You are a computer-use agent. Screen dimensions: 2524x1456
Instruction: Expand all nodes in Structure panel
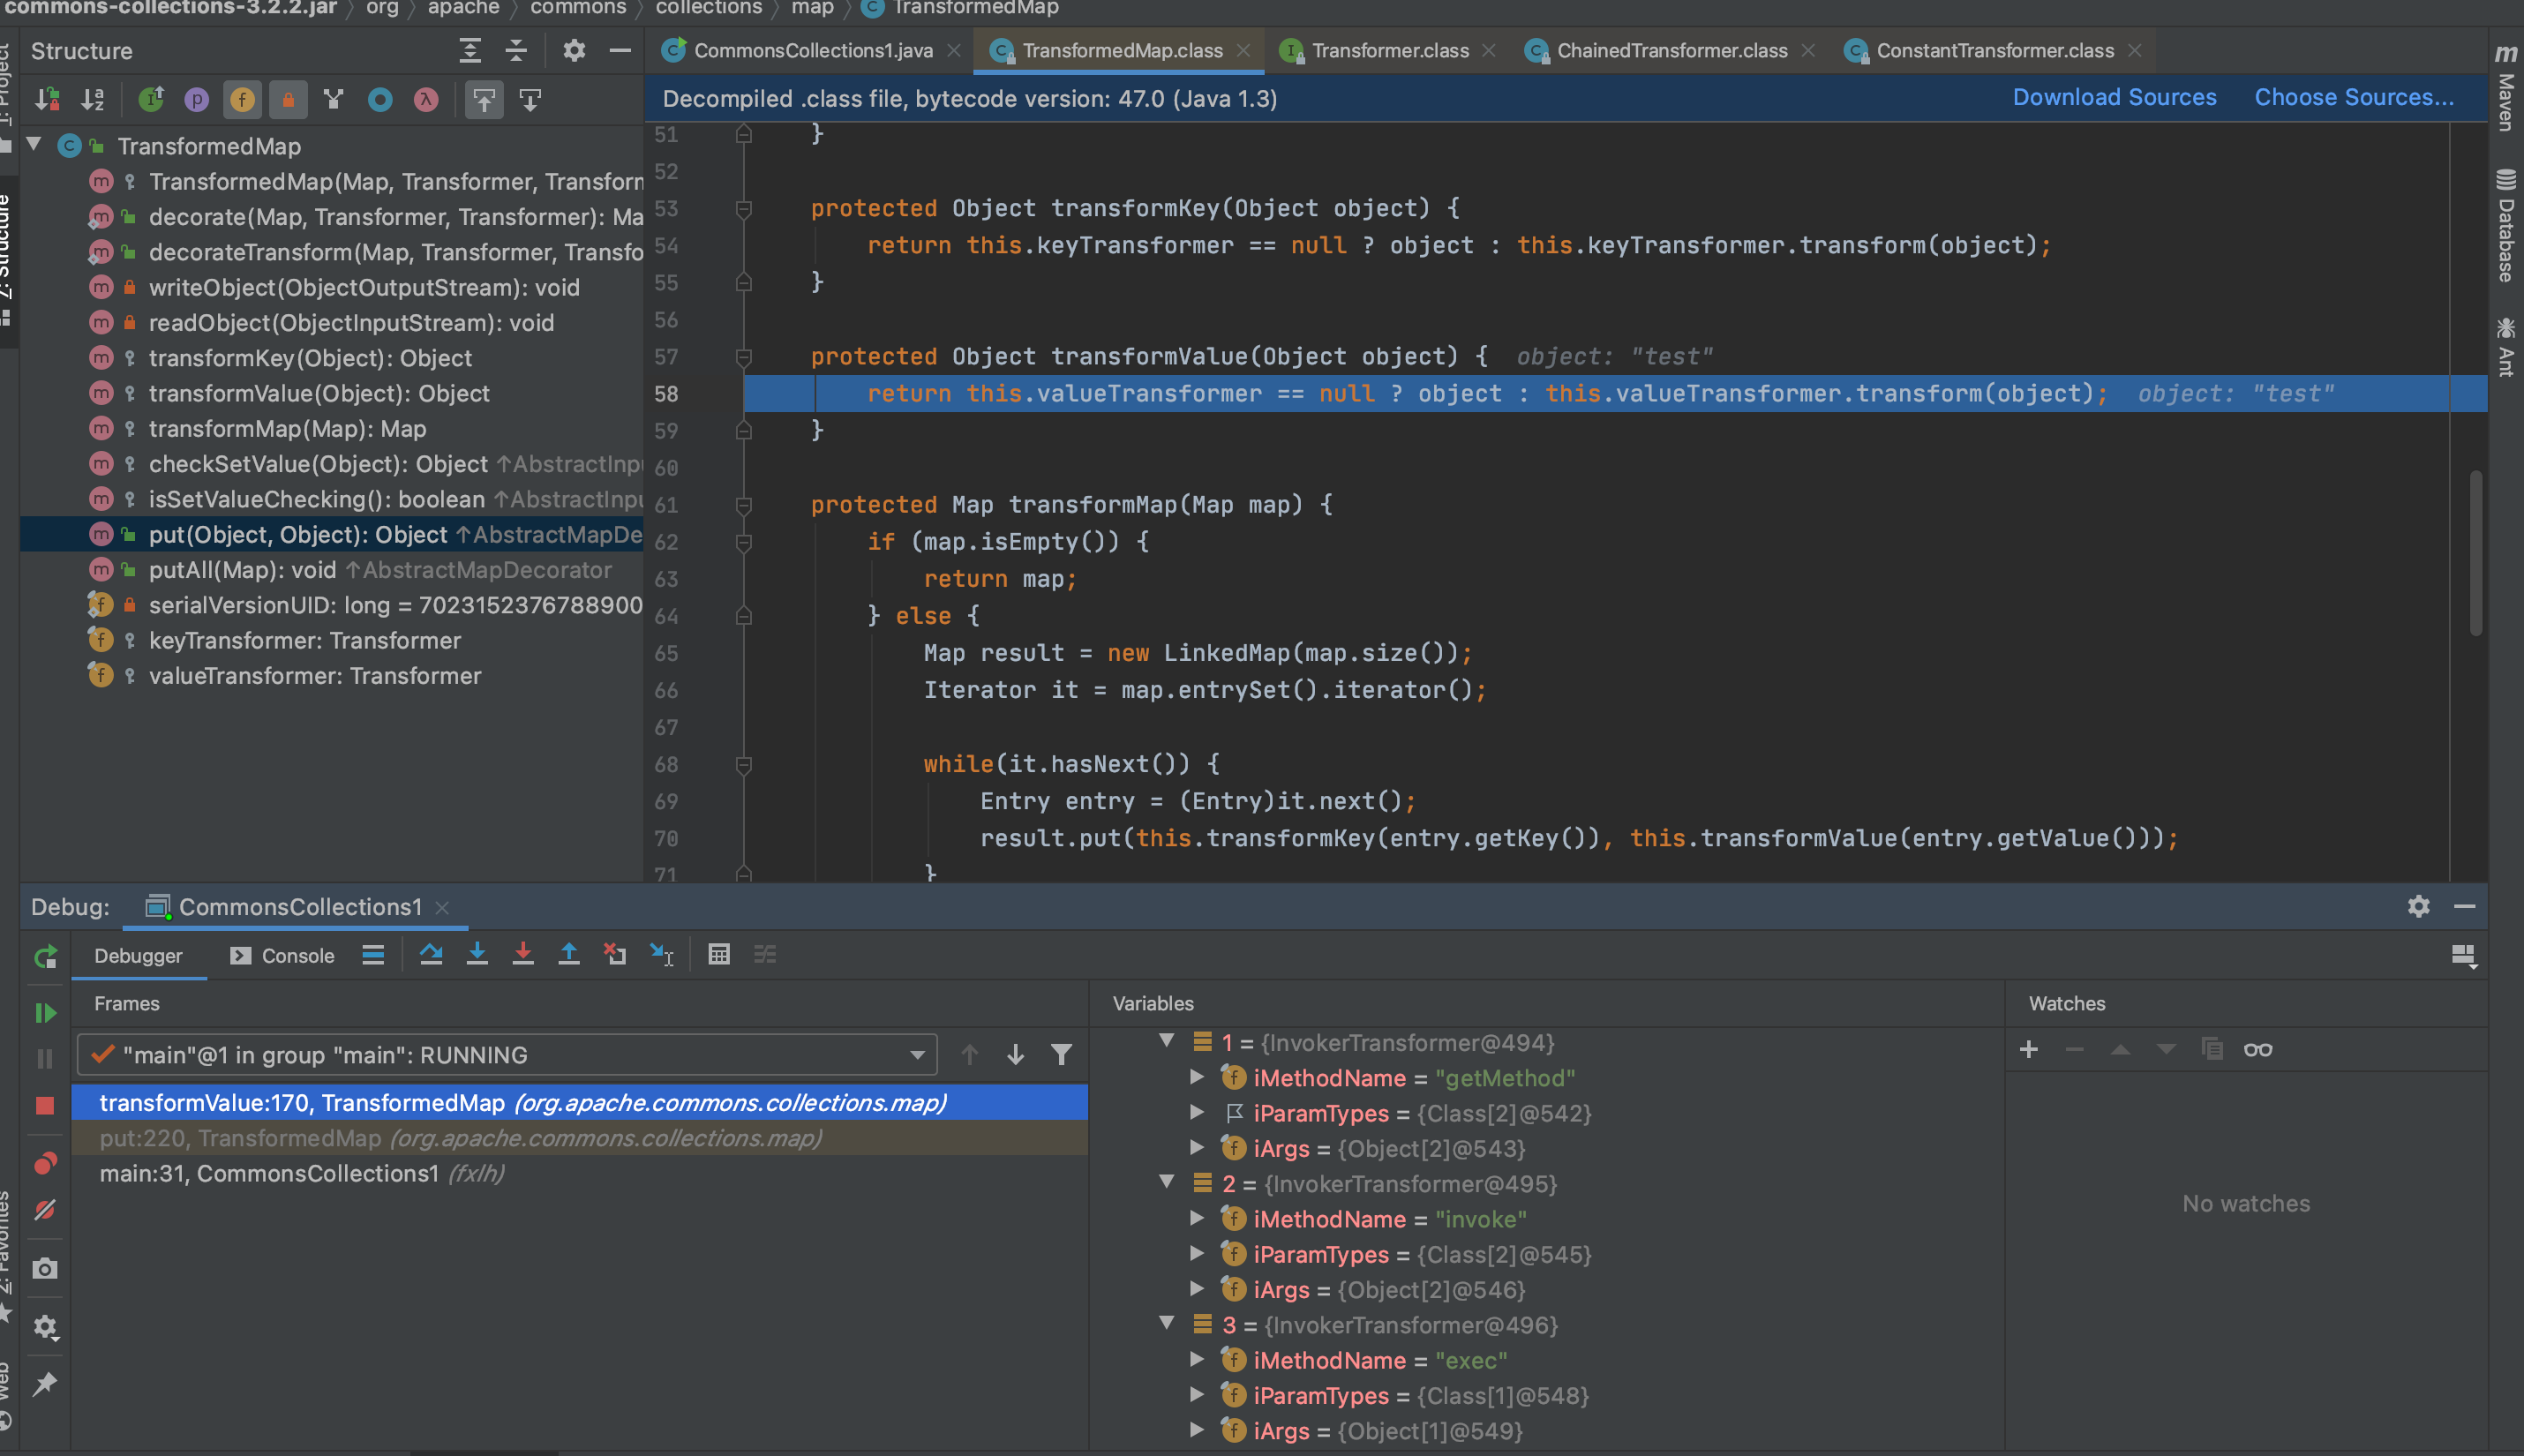[470, 50]
